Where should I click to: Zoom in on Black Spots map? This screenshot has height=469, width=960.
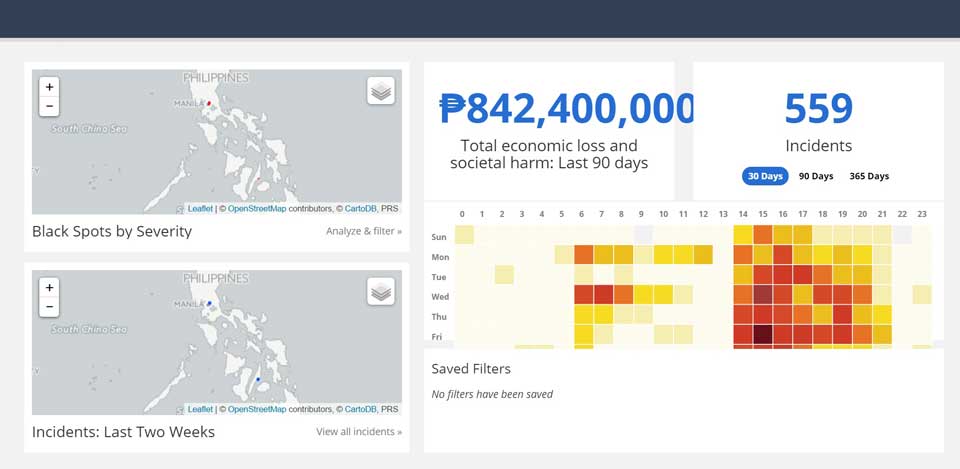(49, 87)
